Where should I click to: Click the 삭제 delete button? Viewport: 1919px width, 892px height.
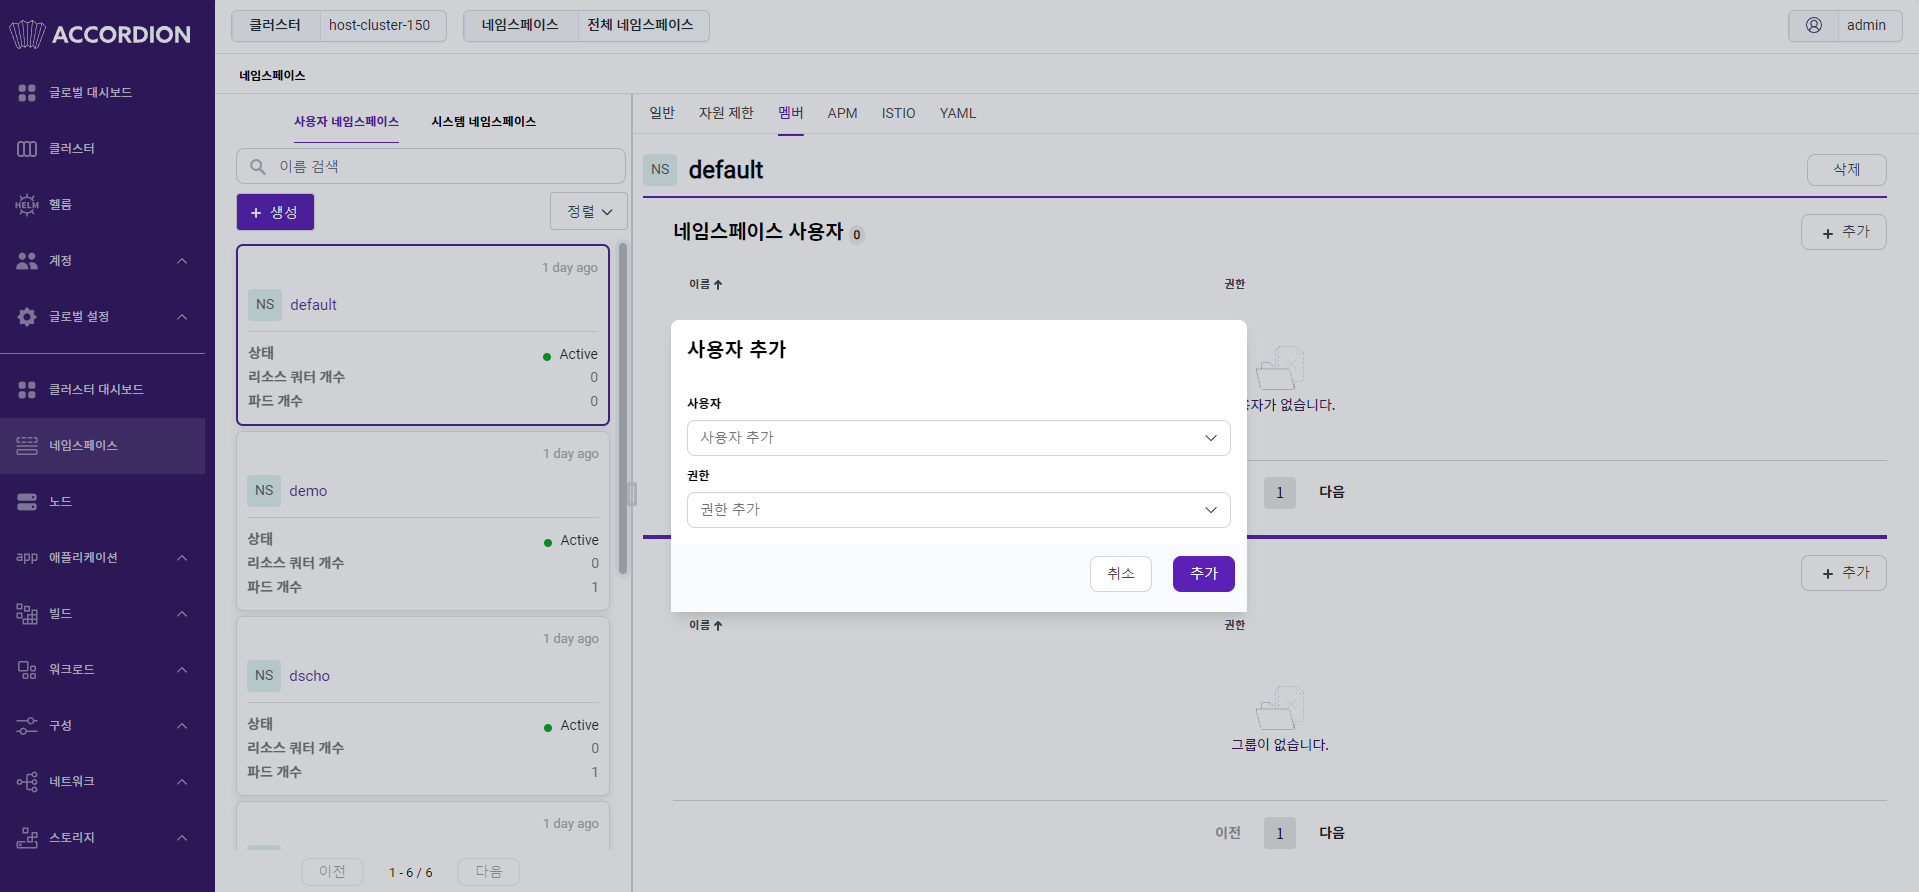click(x=1846, y=170)
